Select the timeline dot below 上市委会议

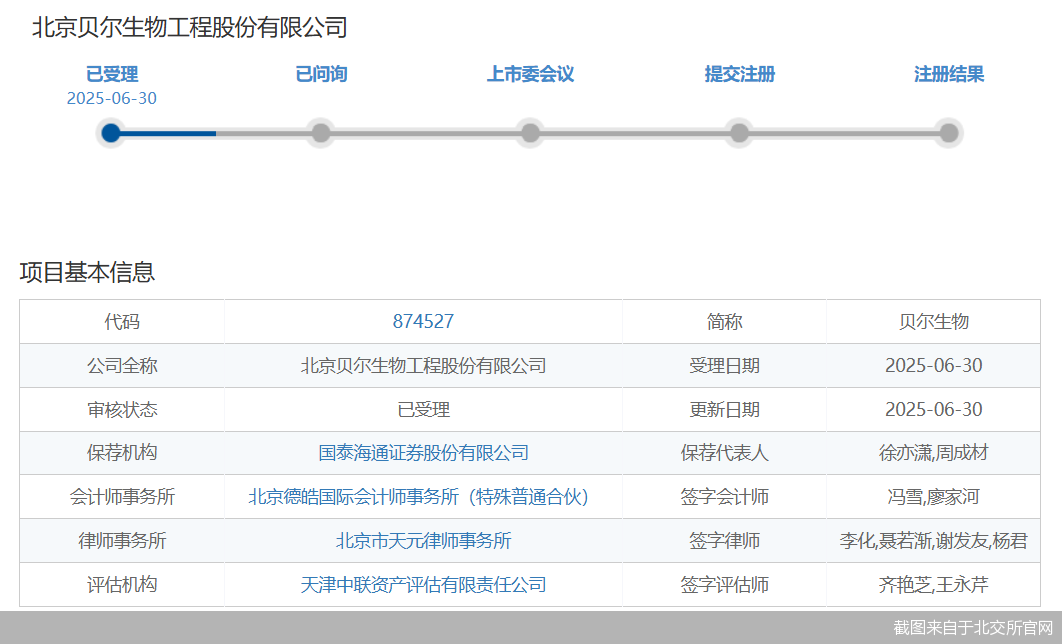(x=530, y=133)
